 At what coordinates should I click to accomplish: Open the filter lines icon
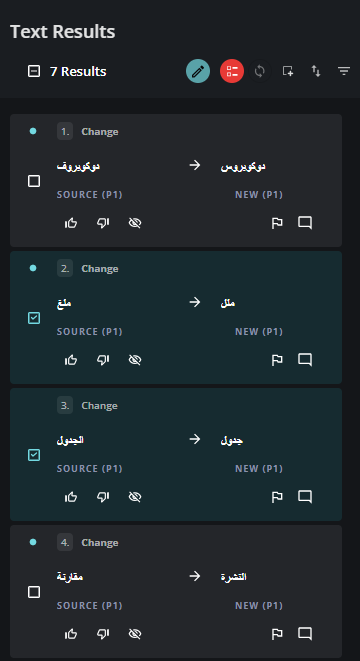click(344, 71)
